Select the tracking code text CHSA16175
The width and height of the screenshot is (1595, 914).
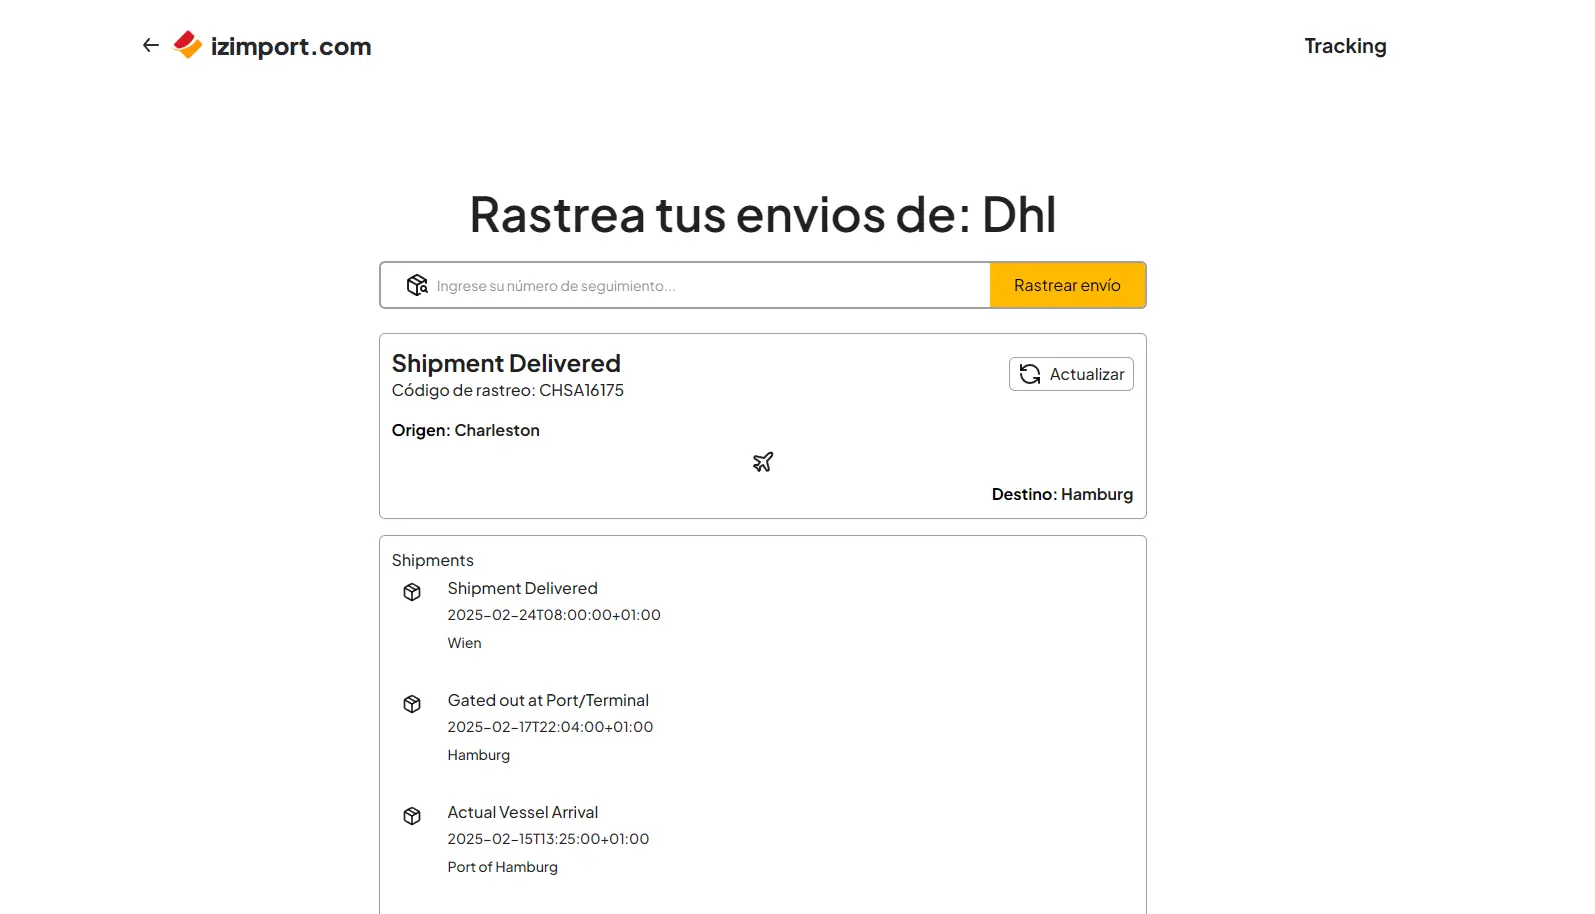coord(581,390)
